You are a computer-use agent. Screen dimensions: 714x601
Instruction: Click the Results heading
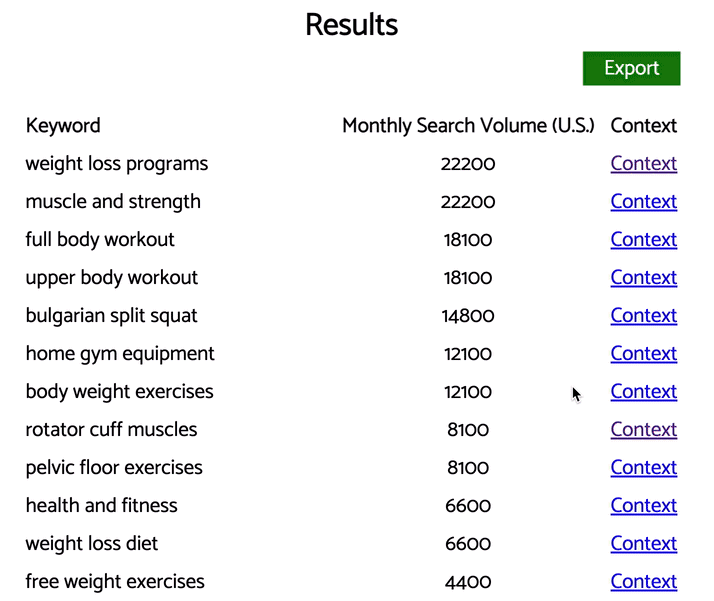coord(351,25)
